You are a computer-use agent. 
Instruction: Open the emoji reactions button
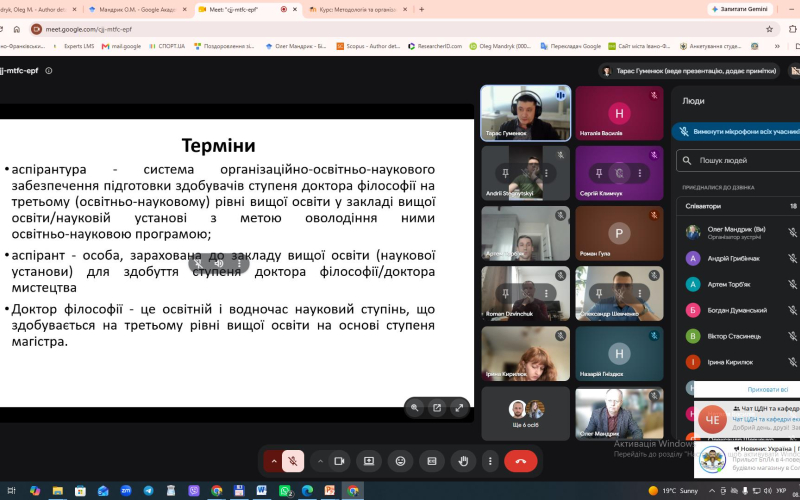point(401,461)
